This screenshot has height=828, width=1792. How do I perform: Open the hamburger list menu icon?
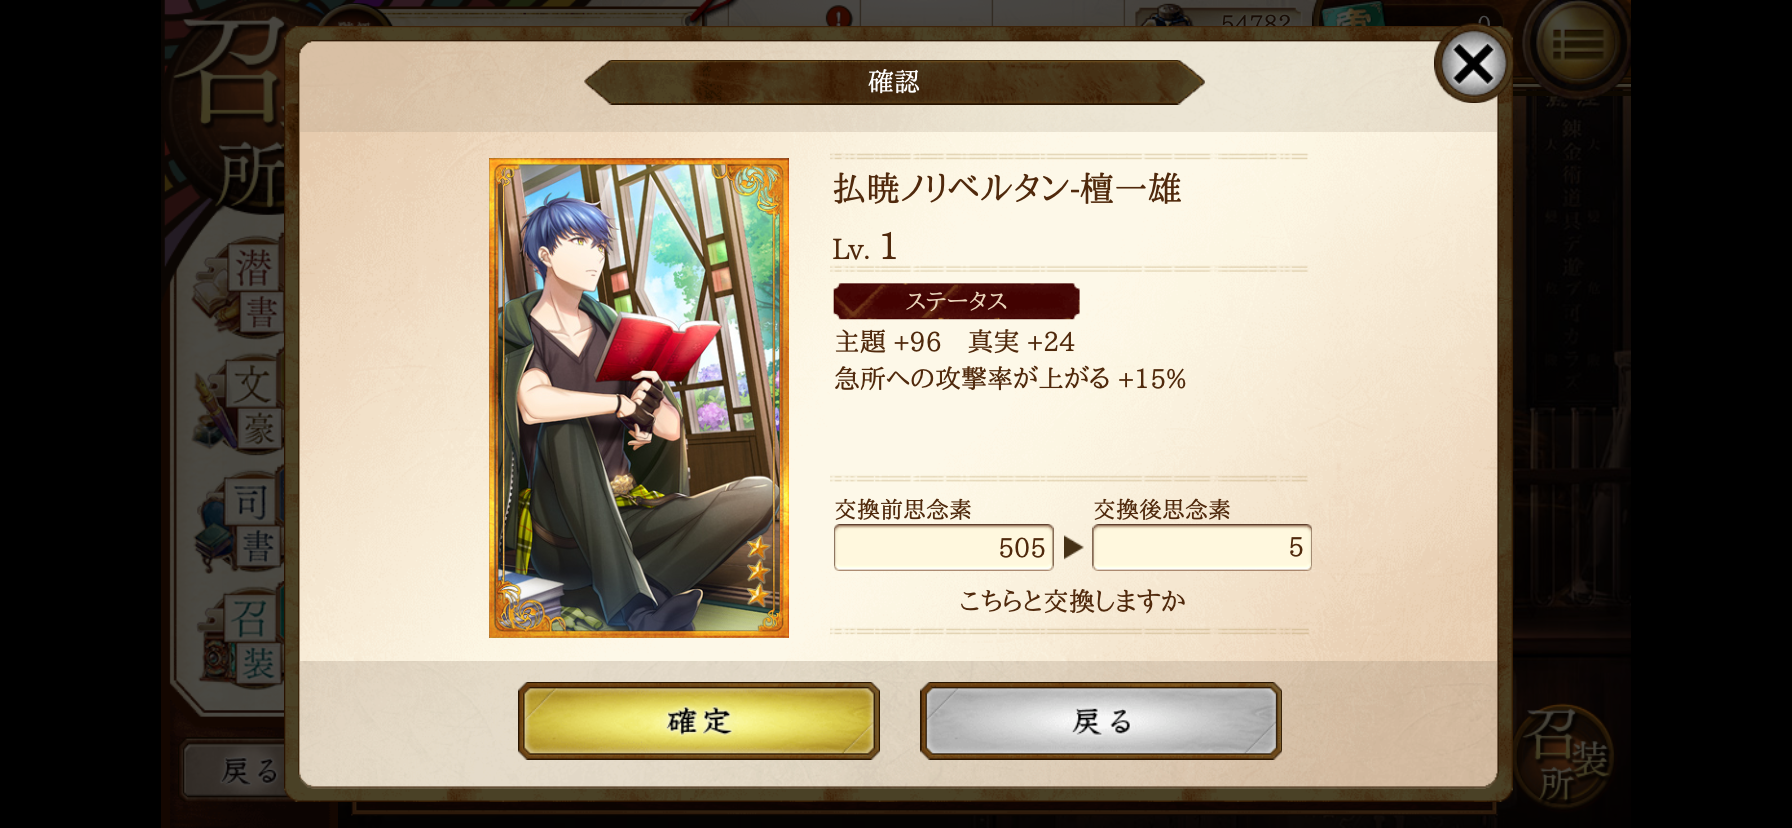coord(1577,43)
